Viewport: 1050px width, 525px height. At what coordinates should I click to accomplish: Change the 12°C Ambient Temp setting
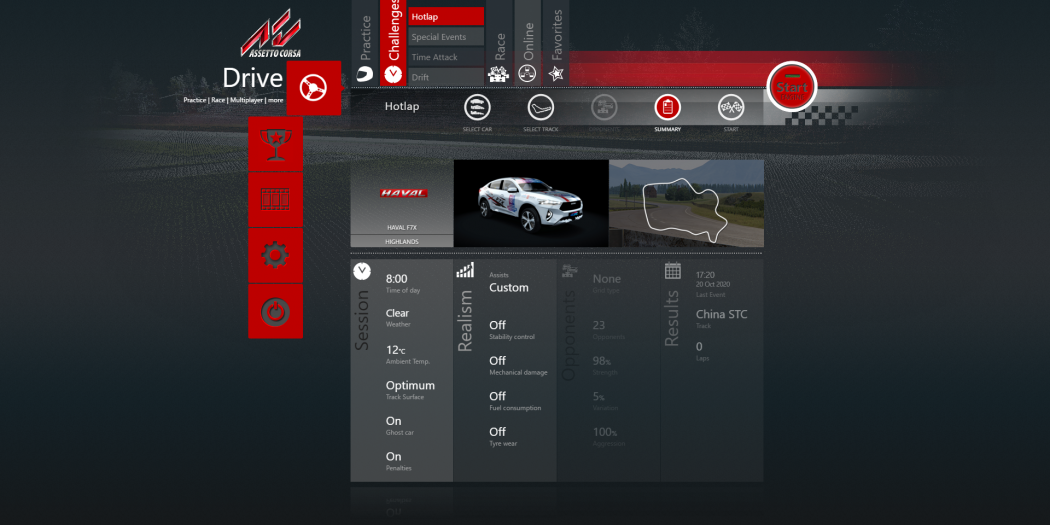point(408,354)
